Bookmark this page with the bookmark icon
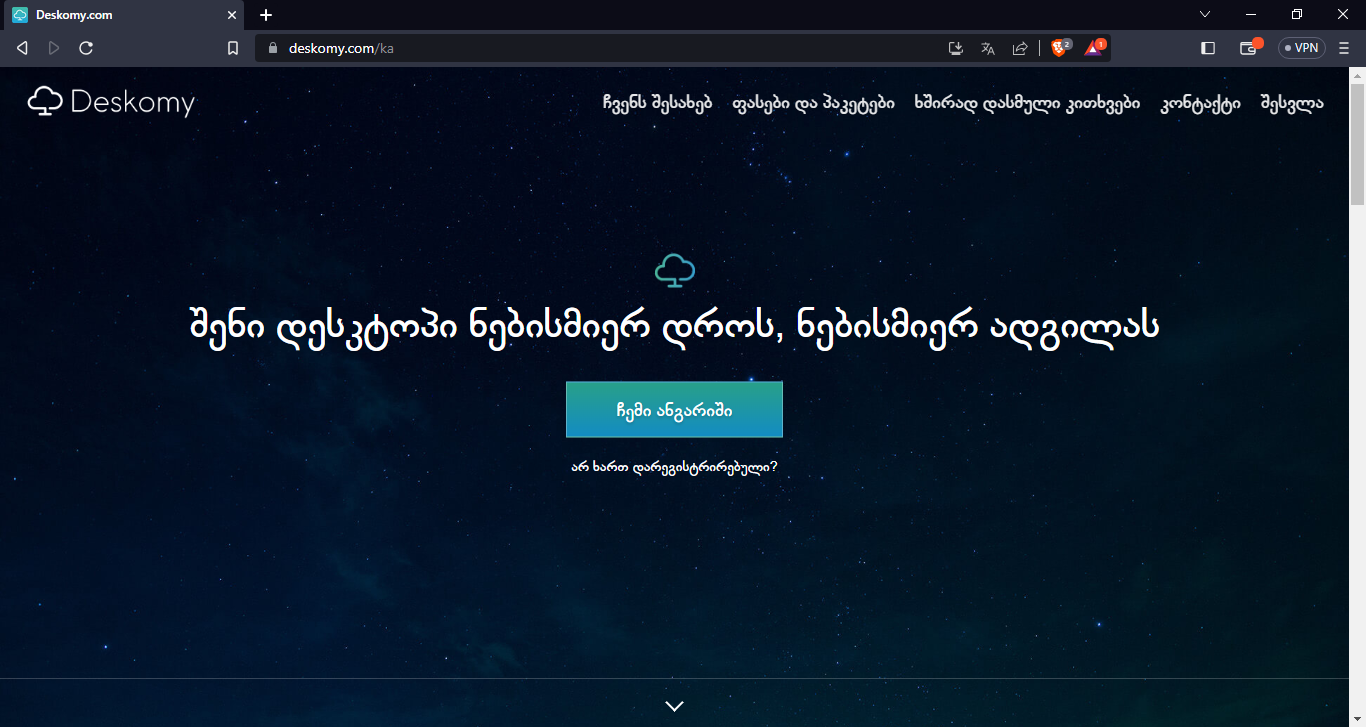This screenshot has width=1366, height=727. tap(233, 48)
